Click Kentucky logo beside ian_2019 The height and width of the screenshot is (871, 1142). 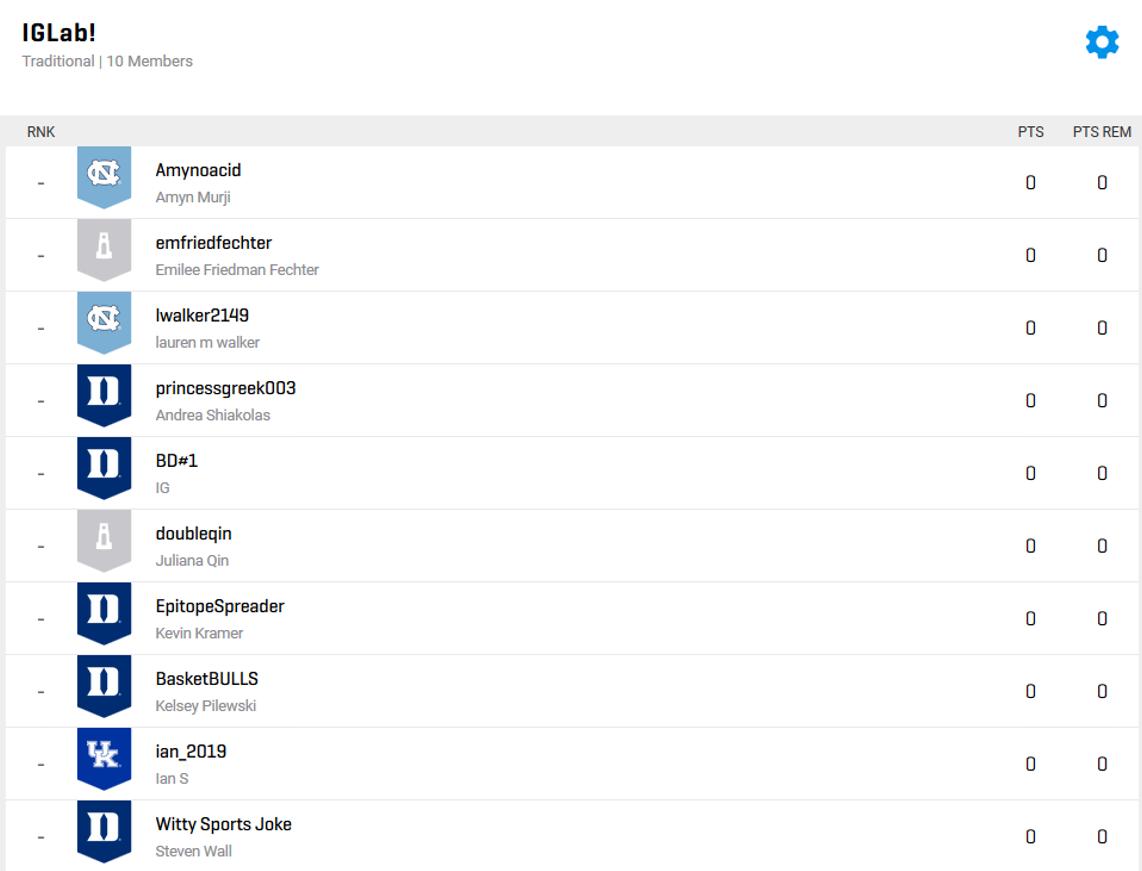click(x=104, y=759)
